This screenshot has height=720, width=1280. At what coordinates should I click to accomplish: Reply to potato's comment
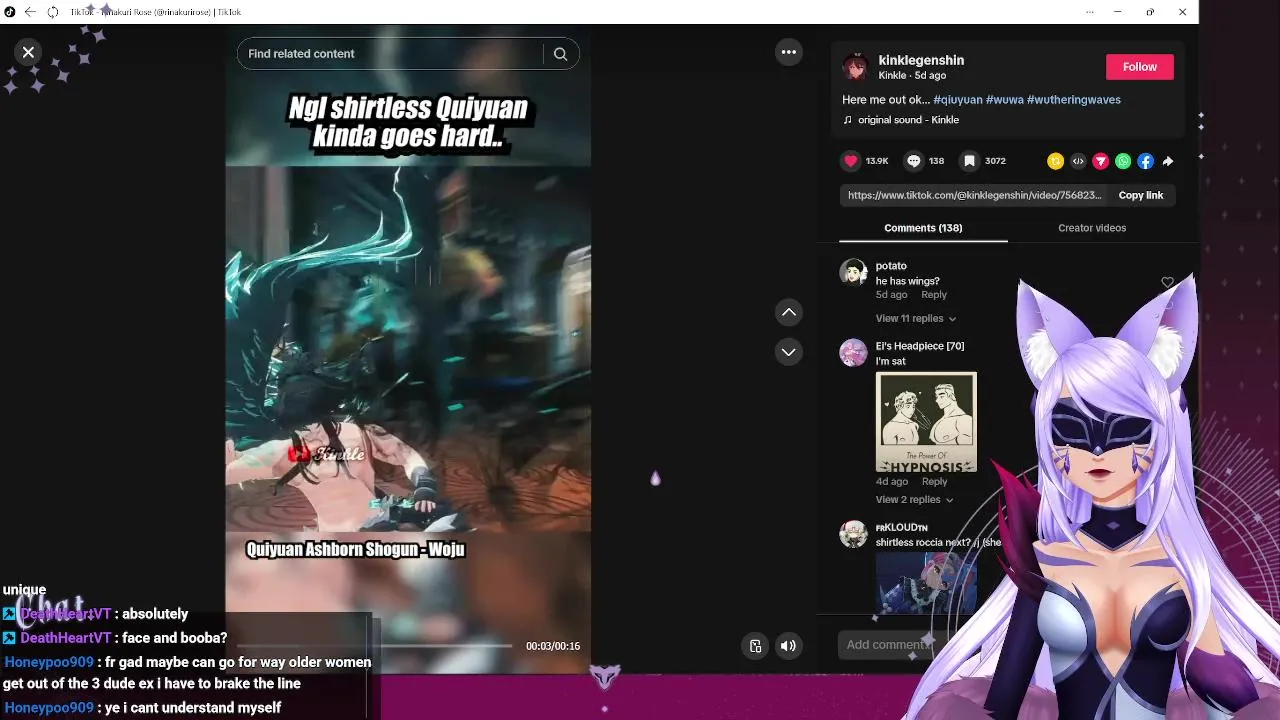[934, 295]
